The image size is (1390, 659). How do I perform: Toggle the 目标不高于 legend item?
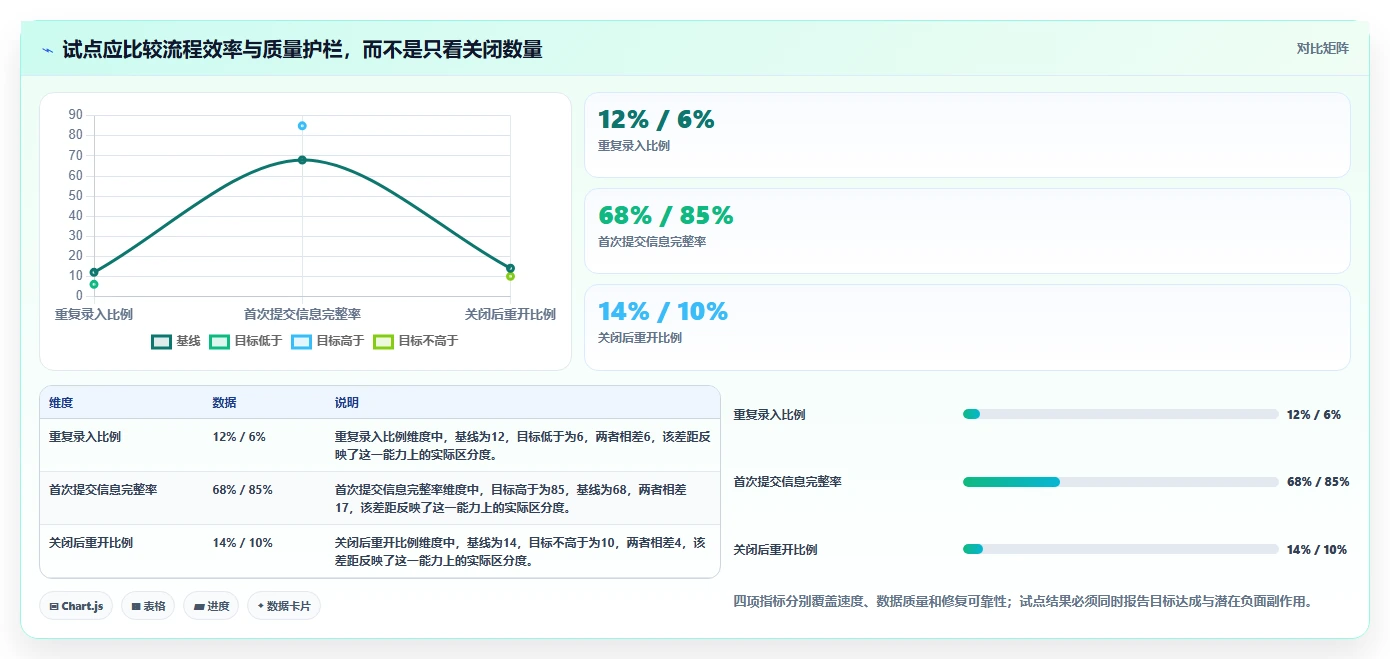415,341
